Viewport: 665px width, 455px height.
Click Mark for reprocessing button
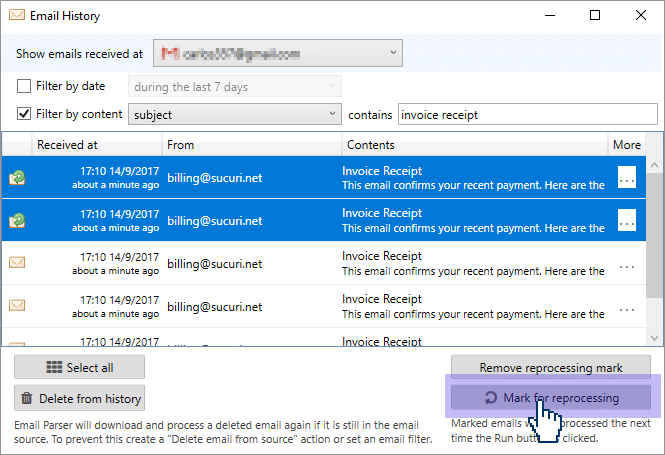tap(550, 397)
